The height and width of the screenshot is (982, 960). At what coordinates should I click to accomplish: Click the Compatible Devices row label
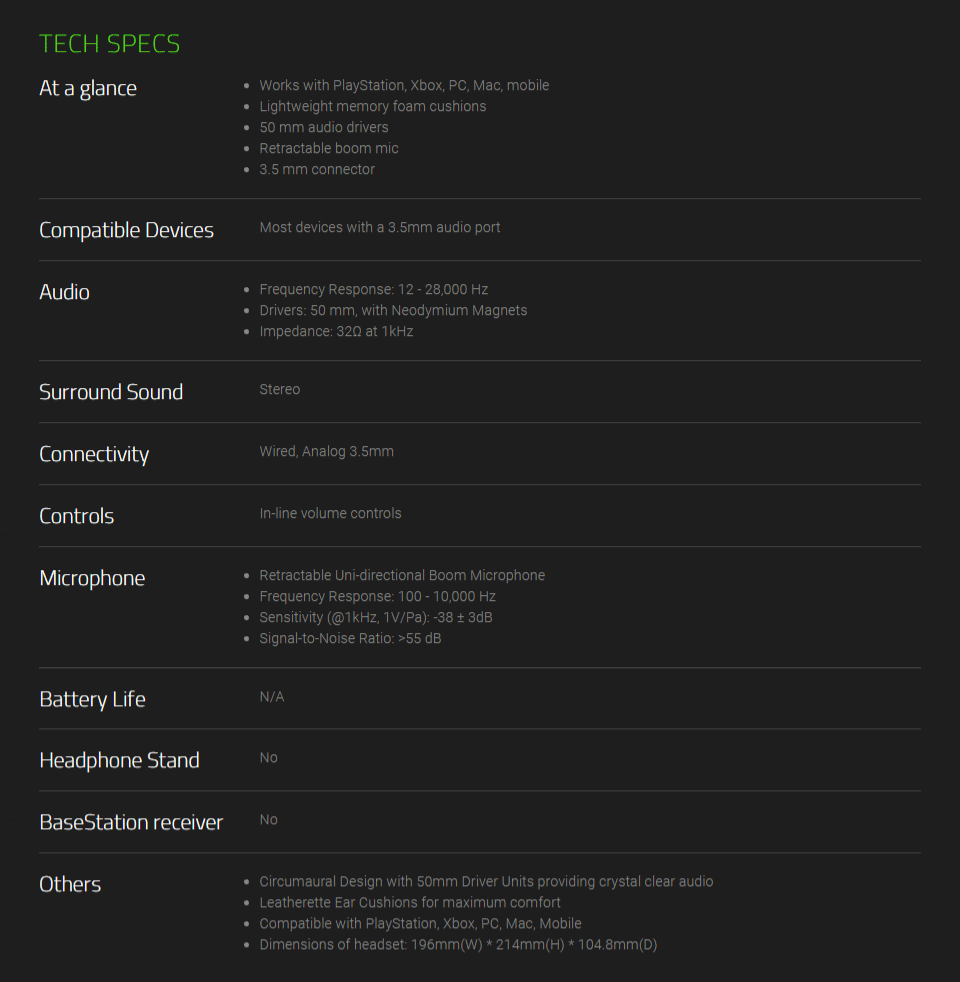pyautogui.click(x=126, y=230)
